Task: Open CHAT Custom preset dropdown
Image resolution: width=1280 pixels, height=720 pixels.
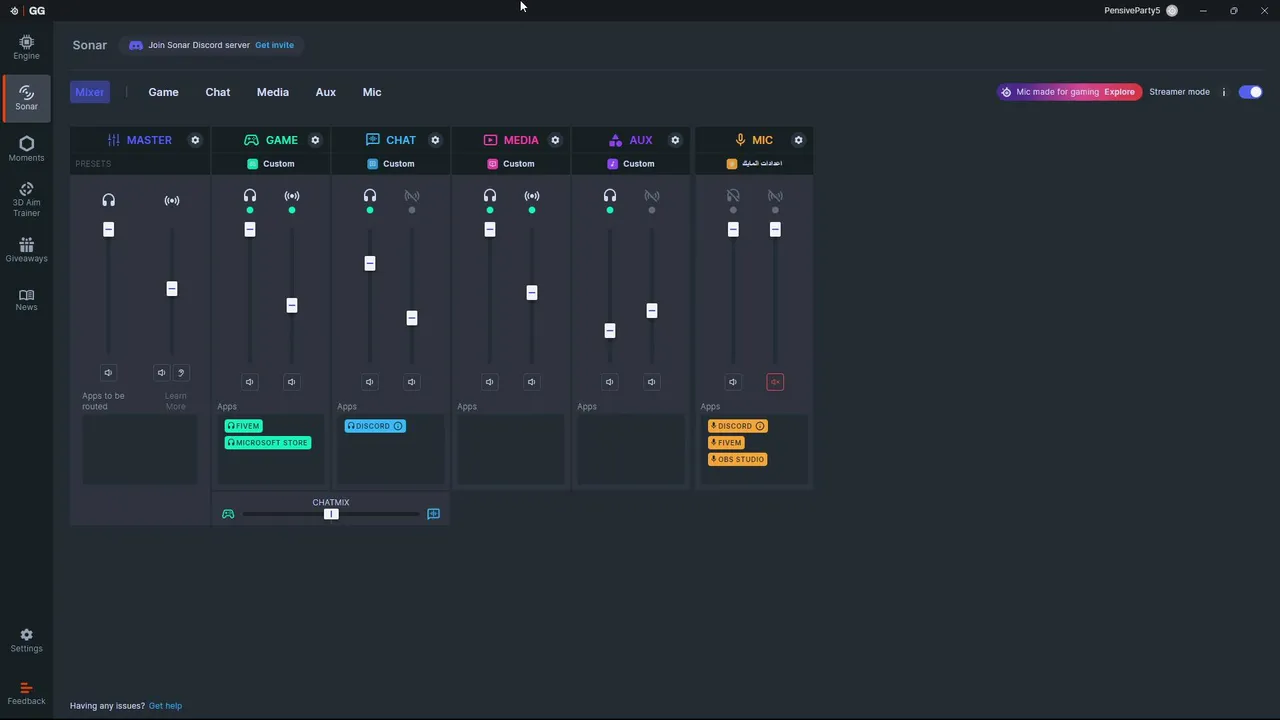Action: click(x=391, y=164)
